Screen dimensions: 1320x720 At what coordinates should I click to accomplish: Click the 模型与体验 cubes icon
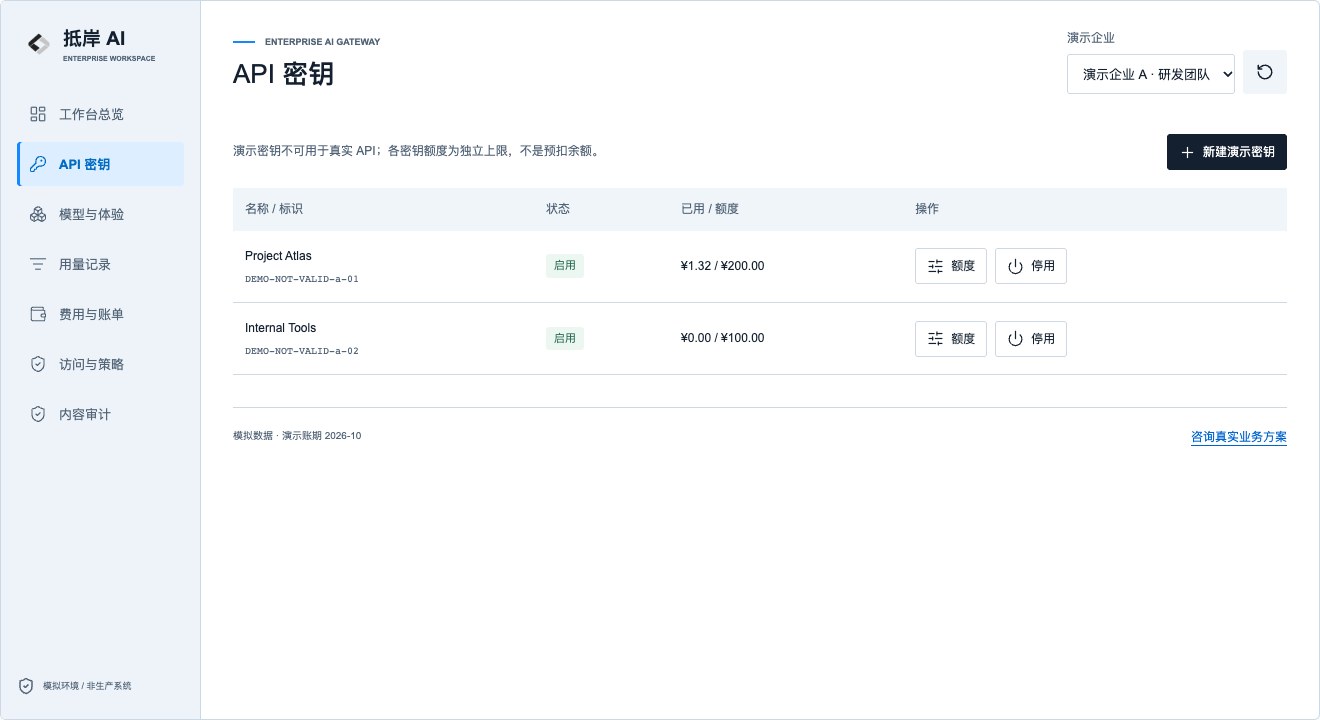tap(38, 214)
